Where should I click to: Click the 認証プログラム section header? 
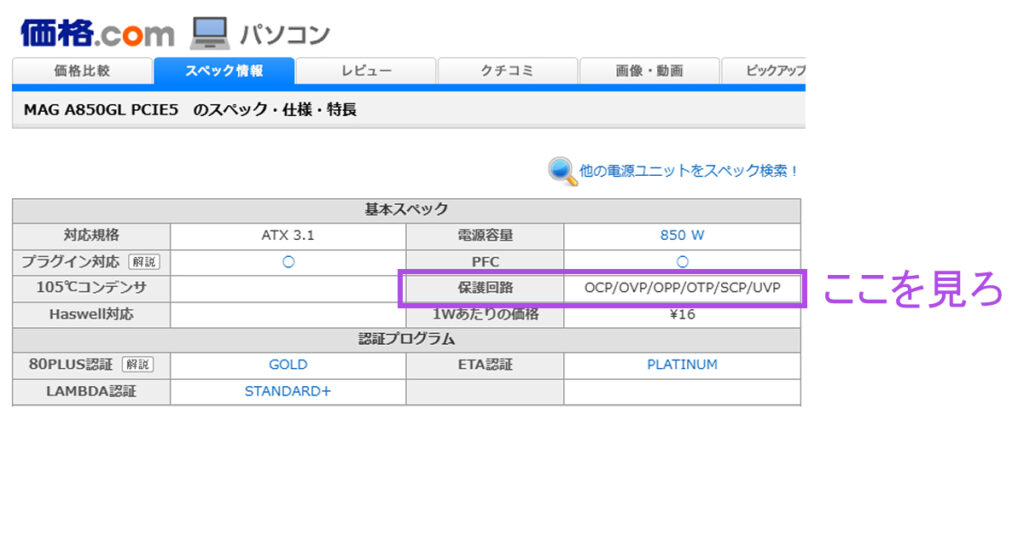(x=406, y=339)
